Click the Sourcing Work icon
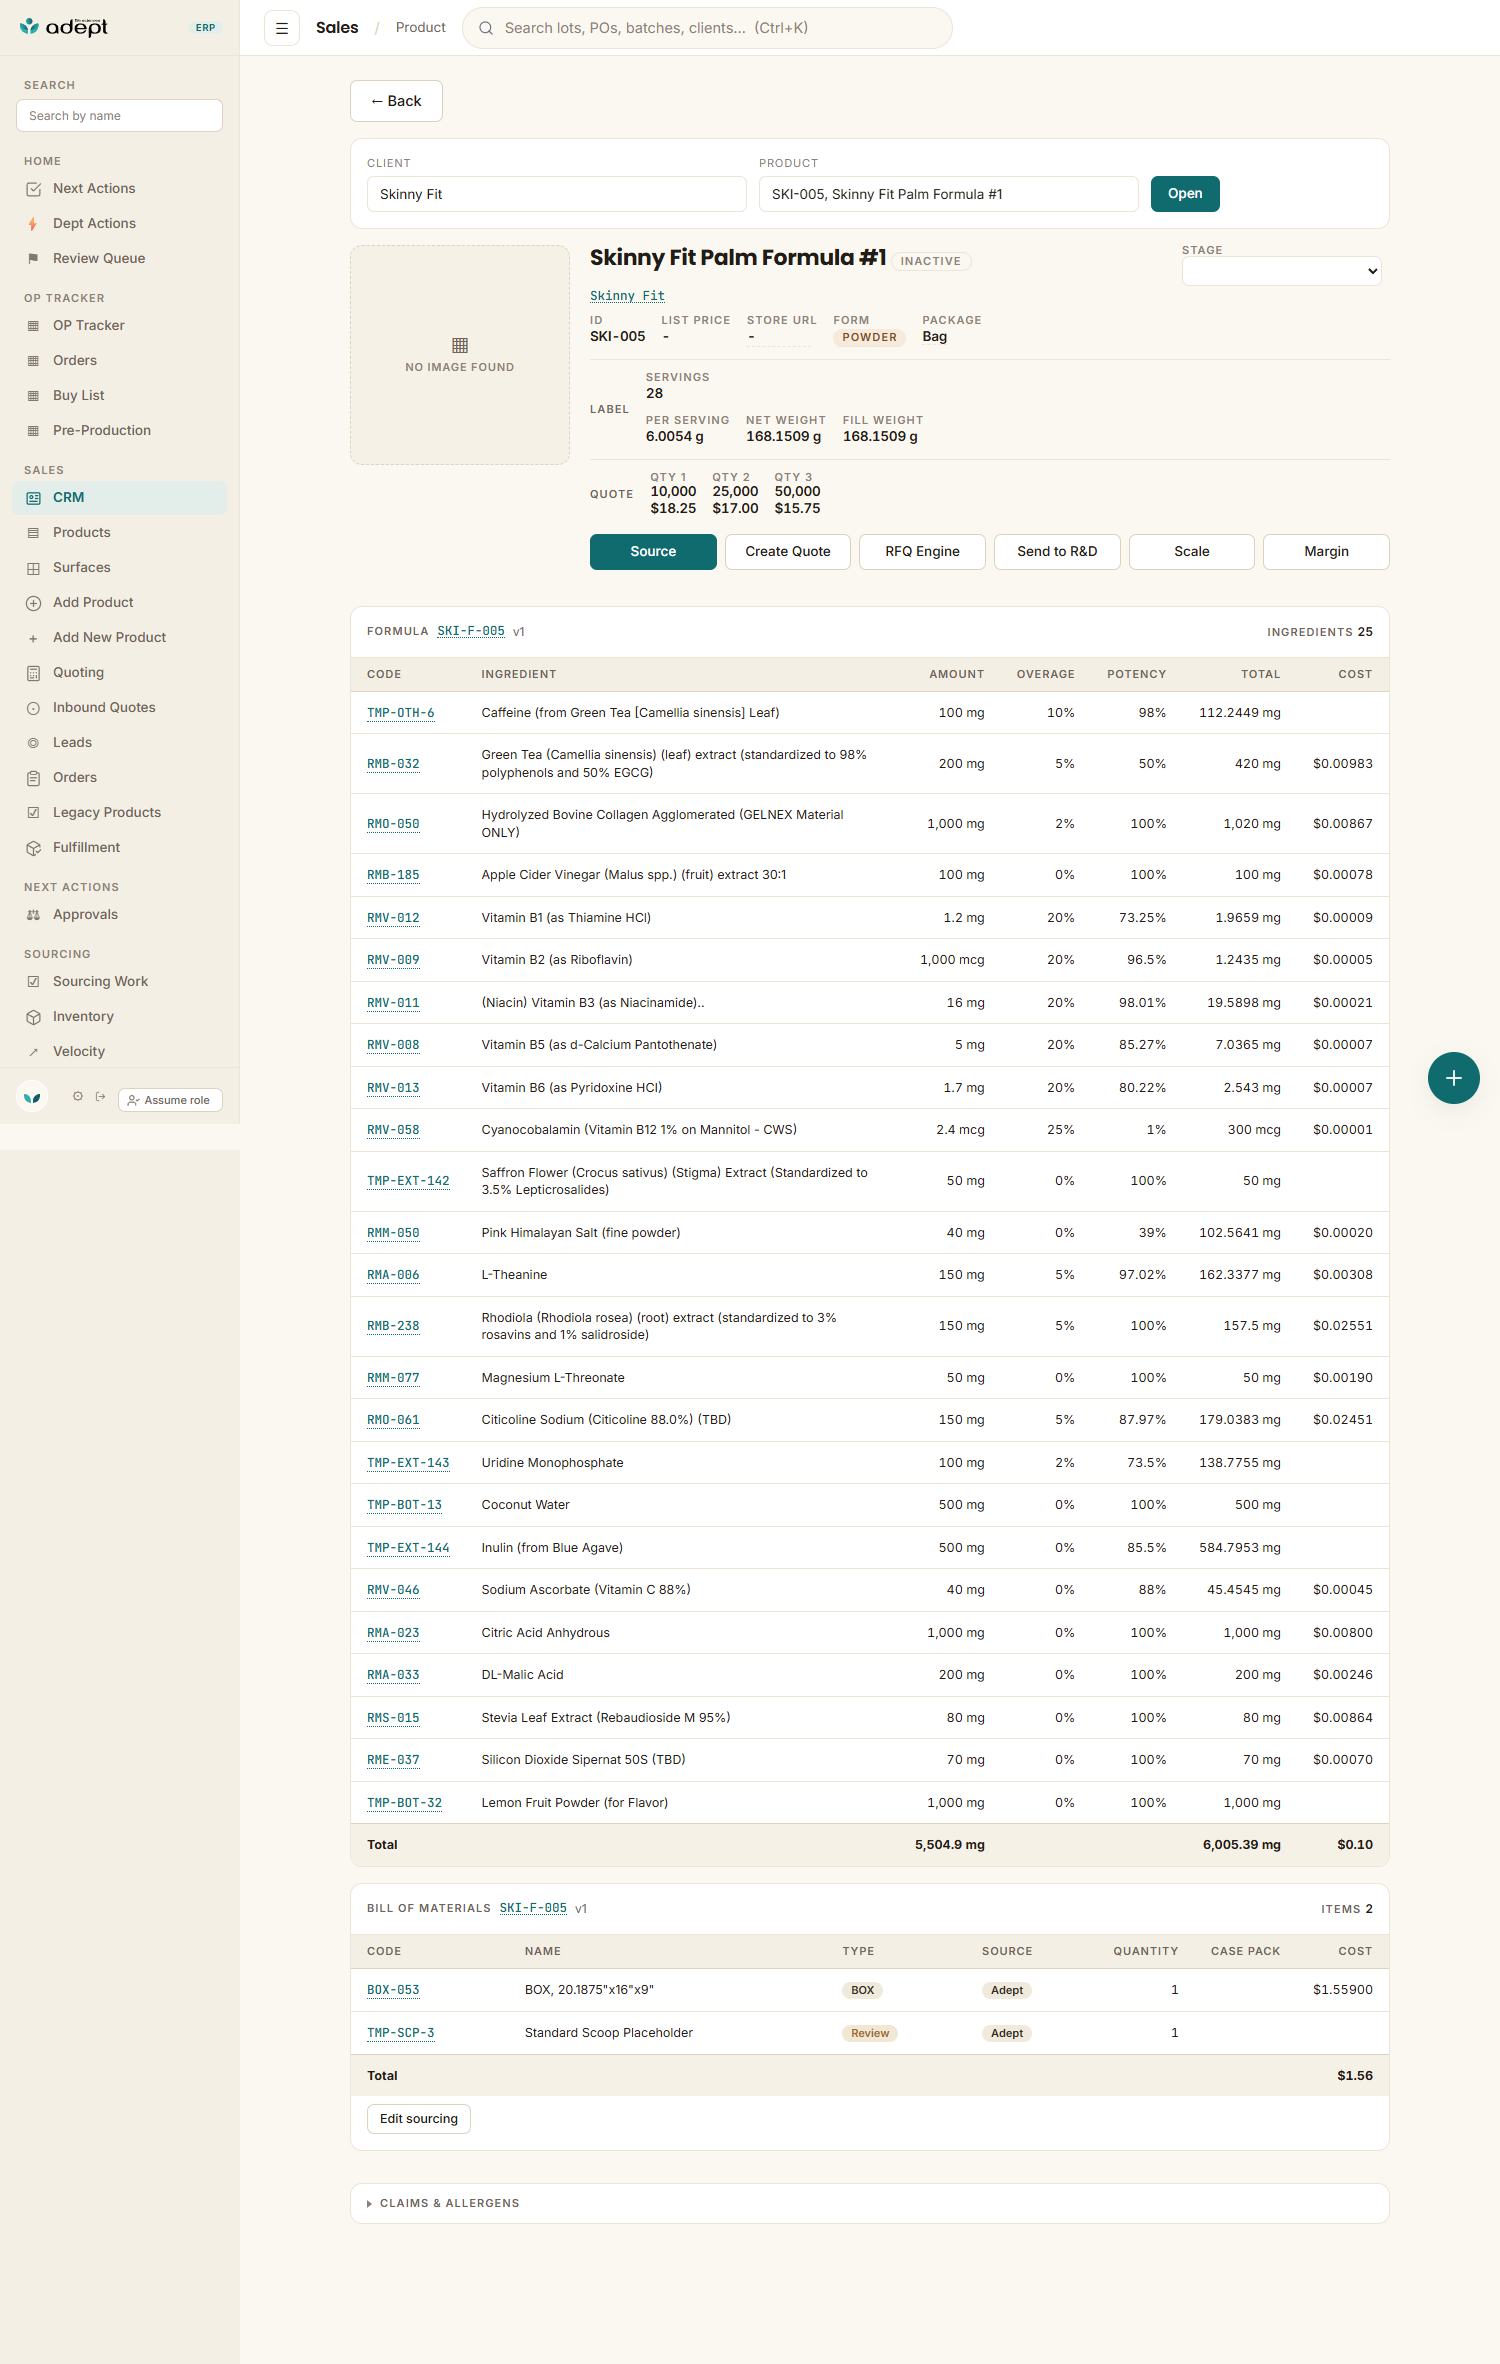The height and width of the screenshot is (2364, 1500). click(33, 982)
